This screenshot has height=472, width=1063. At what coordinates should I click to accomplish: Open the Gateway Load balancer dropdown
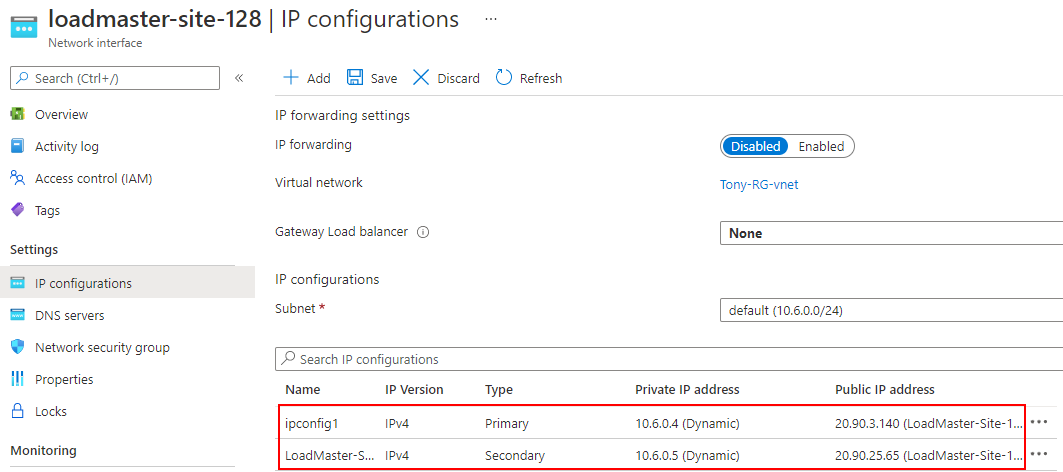891,233
